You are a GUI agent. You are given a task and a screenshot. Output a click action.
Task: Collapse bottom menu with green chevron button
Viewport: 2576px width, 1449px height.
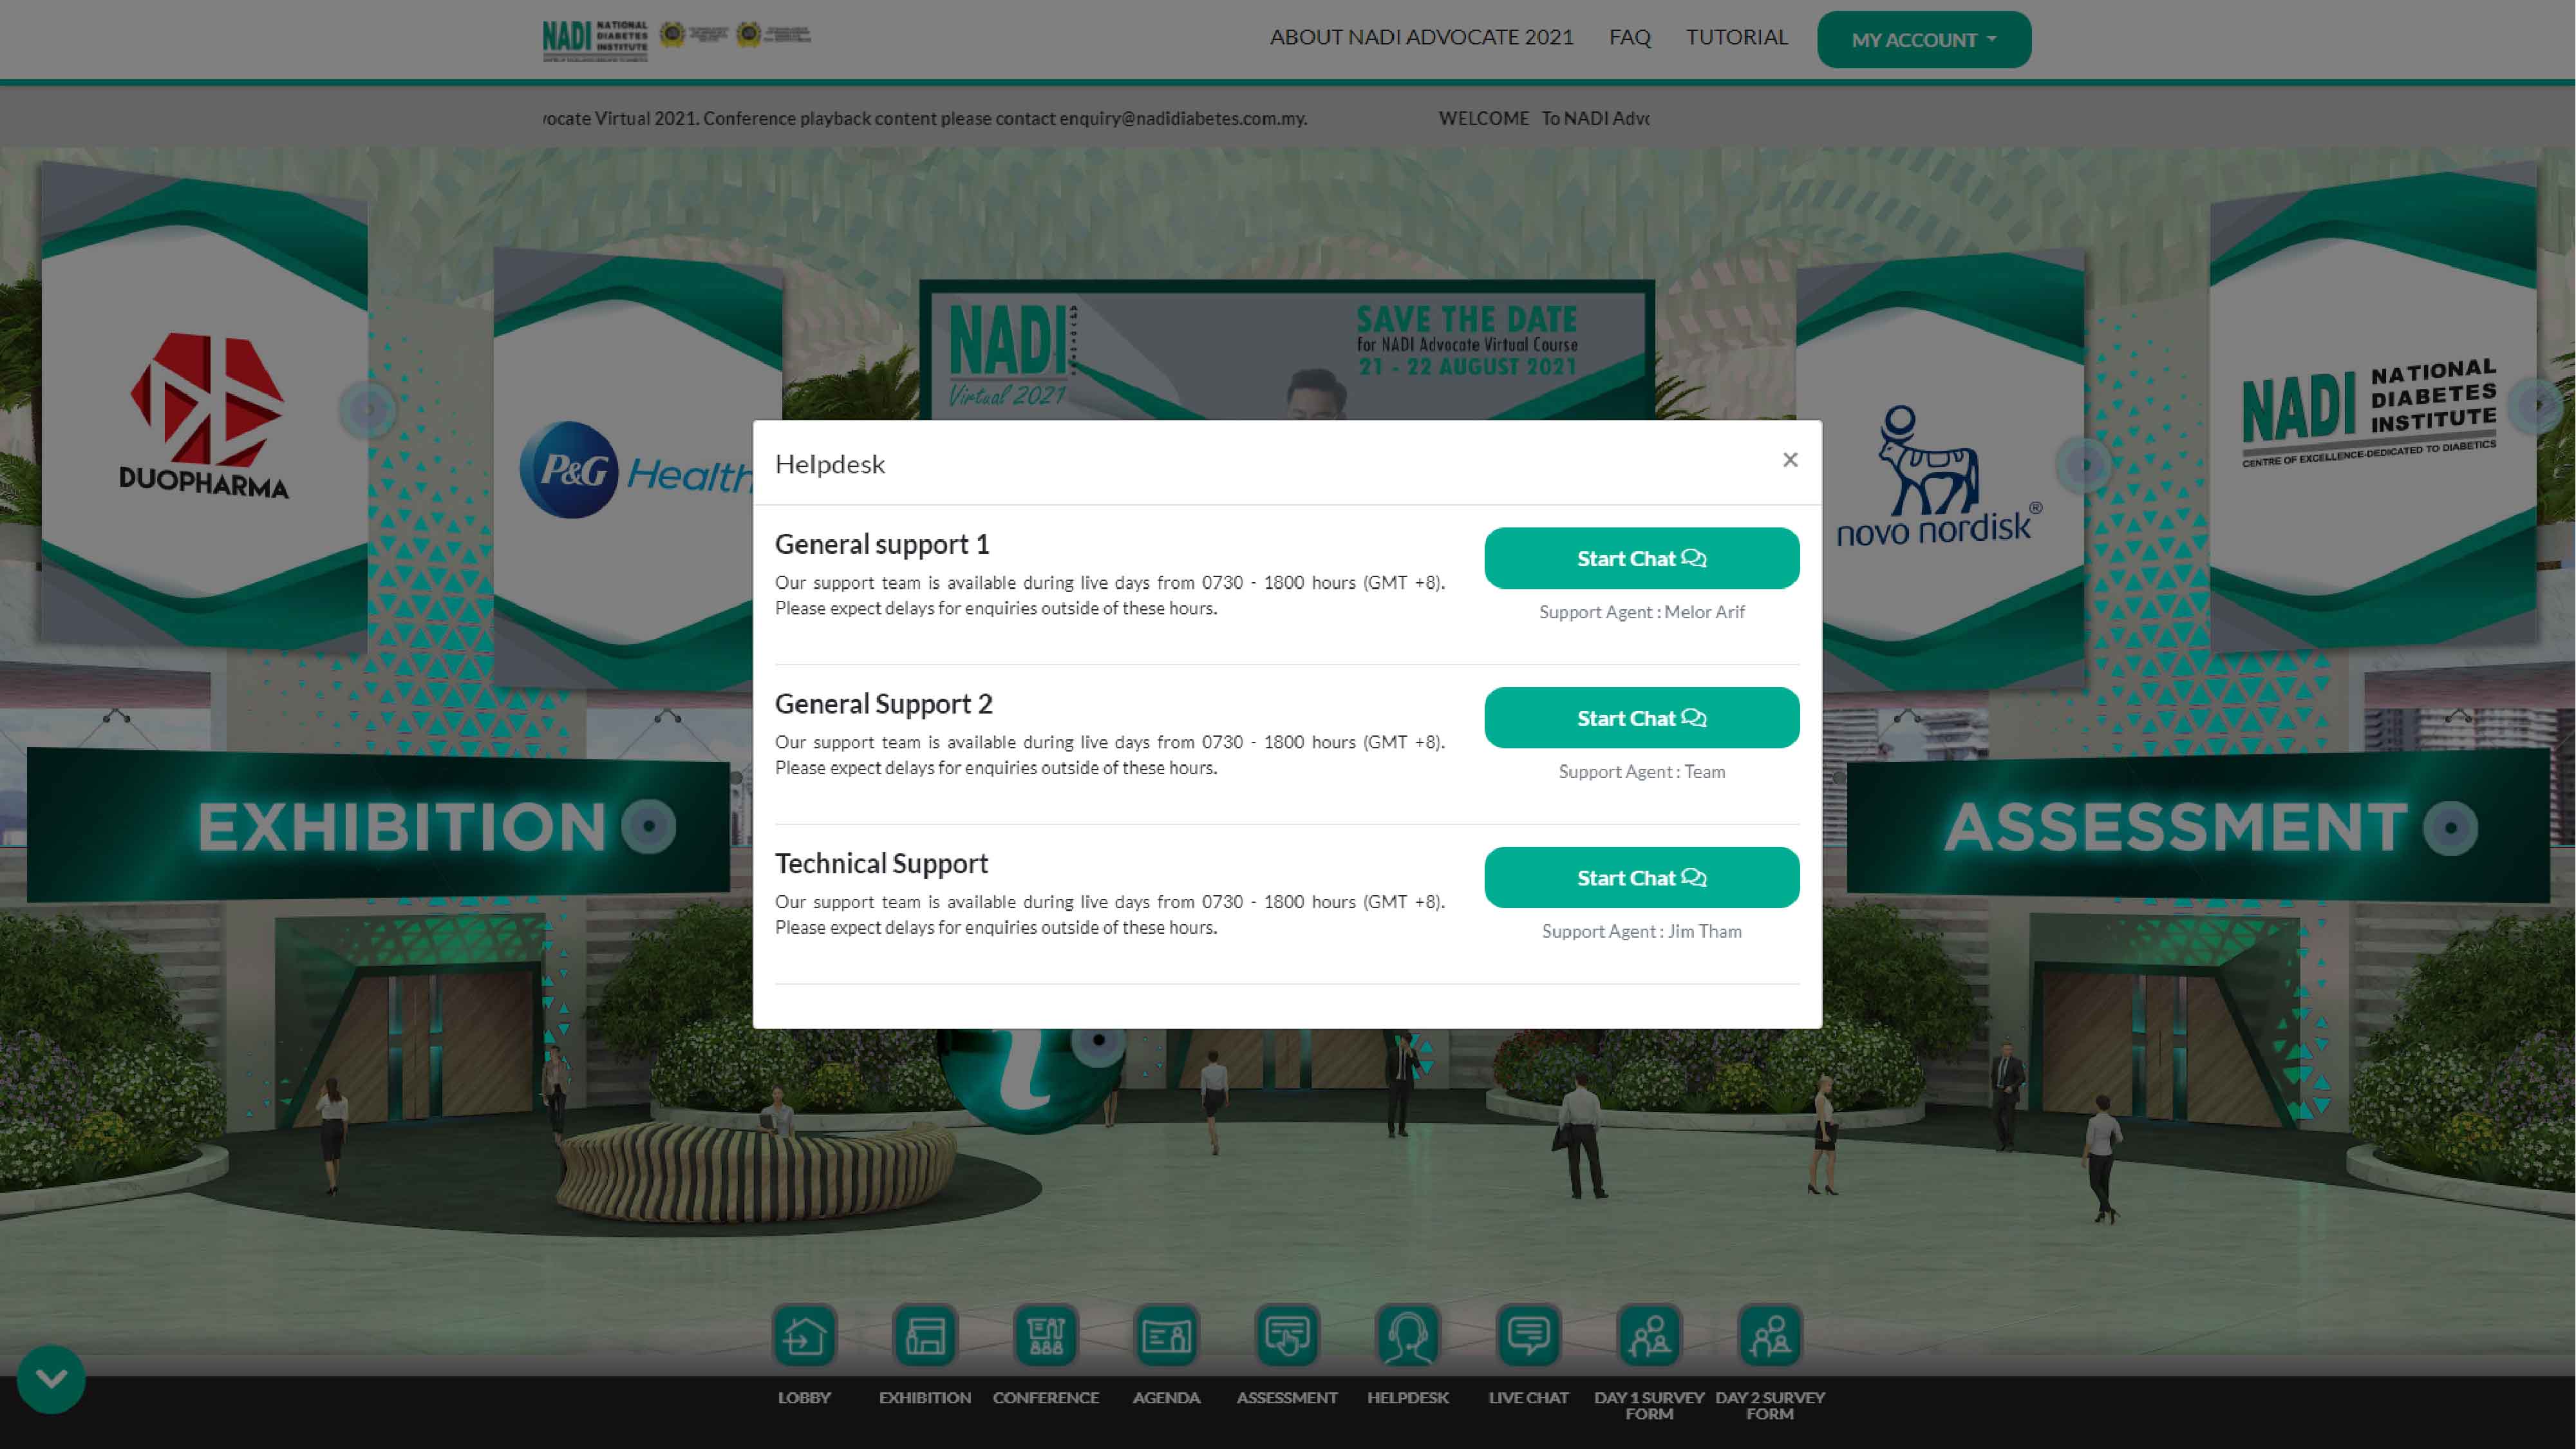(51, 1379)
